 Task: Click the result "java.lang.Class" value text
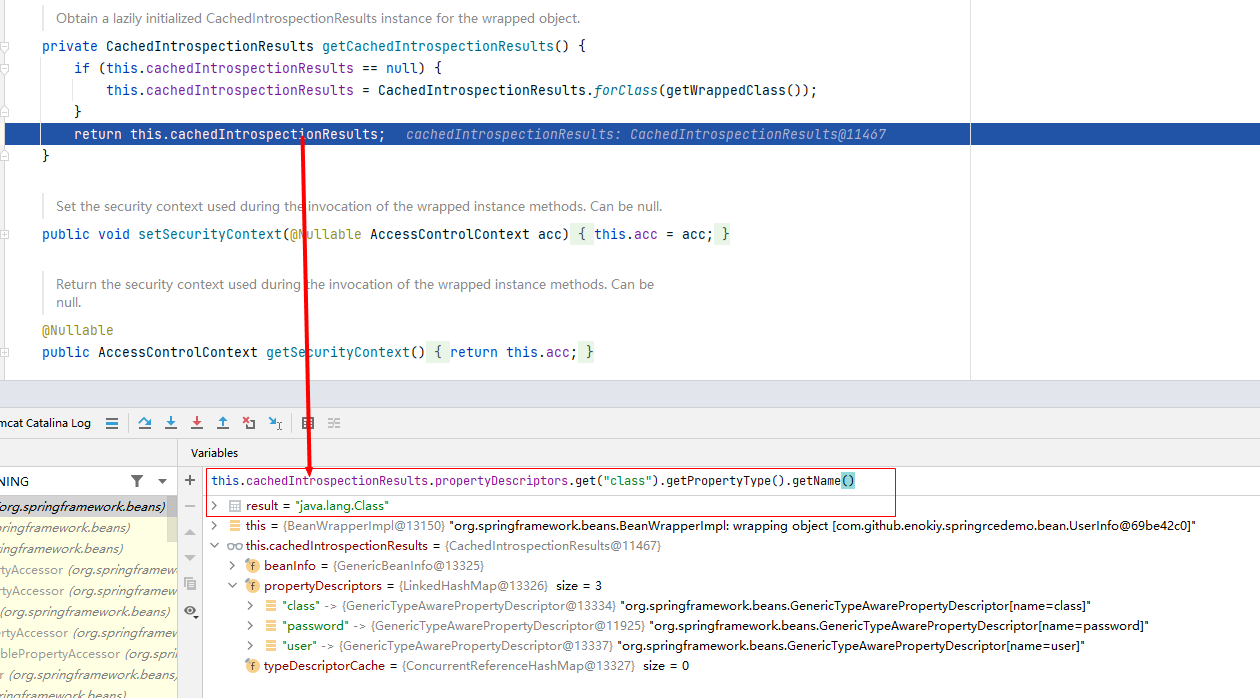(x=342, y=506)
